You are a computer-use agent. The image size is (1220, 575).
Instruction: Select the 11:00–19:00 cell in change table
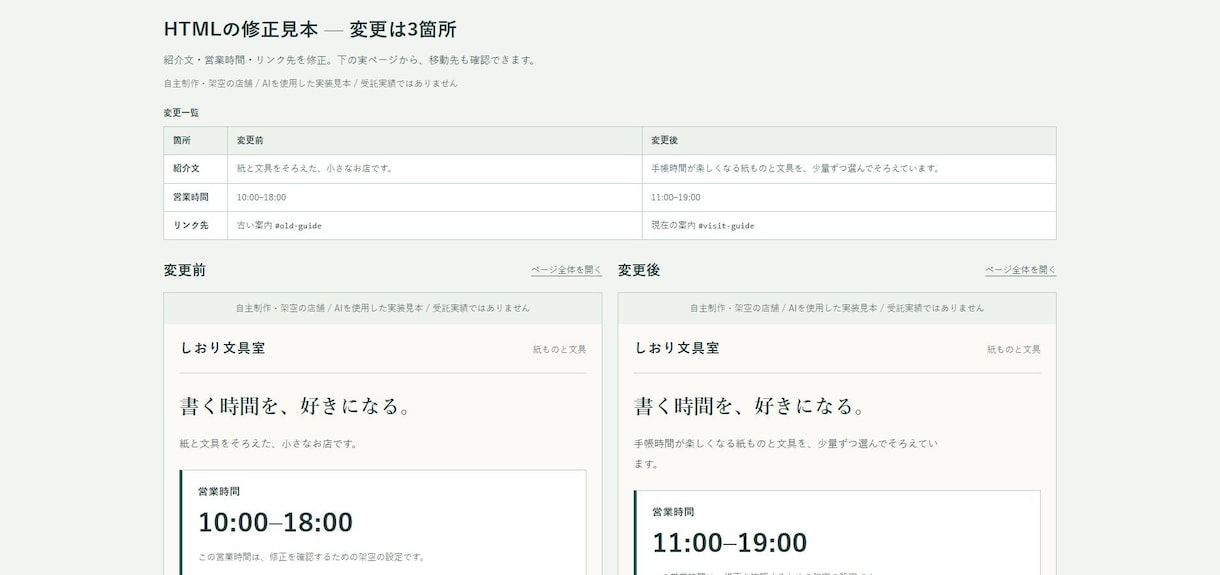pos(848,197)
